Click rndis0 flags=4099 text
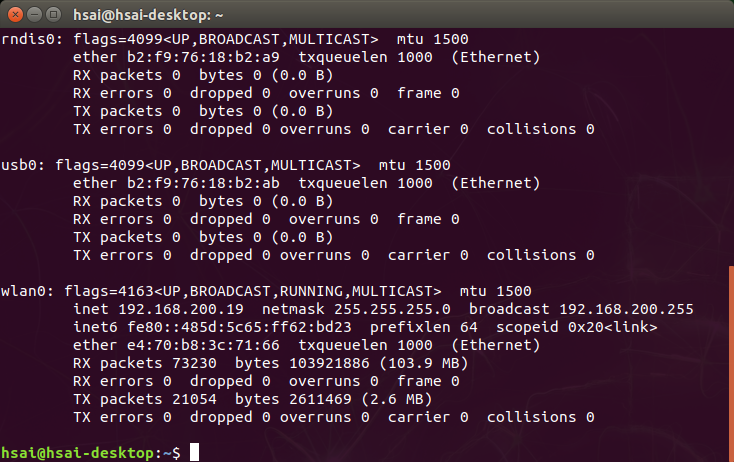 (117, 39)
